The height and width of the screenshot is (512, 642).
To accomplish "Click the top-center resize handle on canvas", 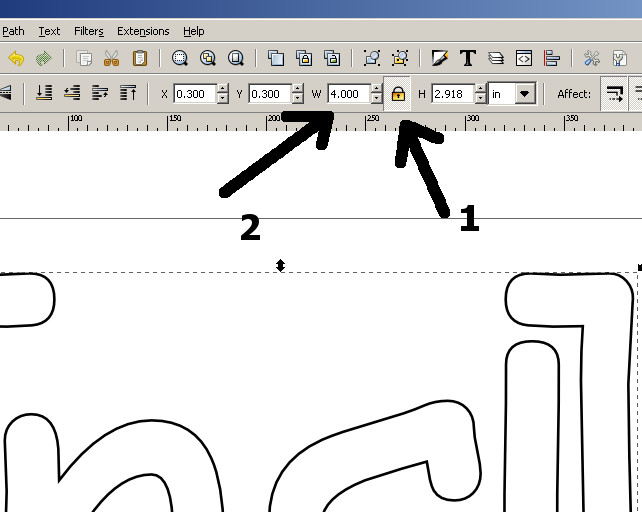I will pos(281,265).
